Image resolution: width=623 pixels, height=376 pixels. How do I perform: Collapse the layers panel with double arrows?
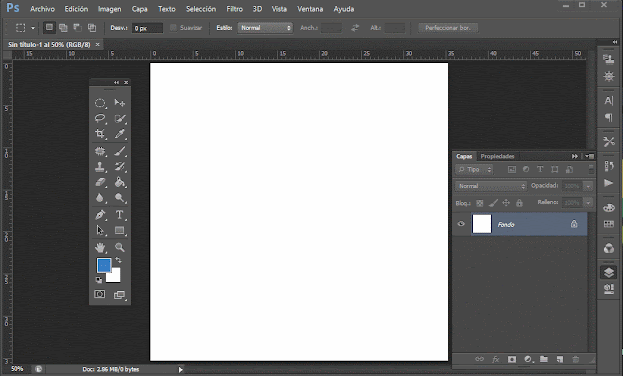pyautogui.click(x=575, y=156)
